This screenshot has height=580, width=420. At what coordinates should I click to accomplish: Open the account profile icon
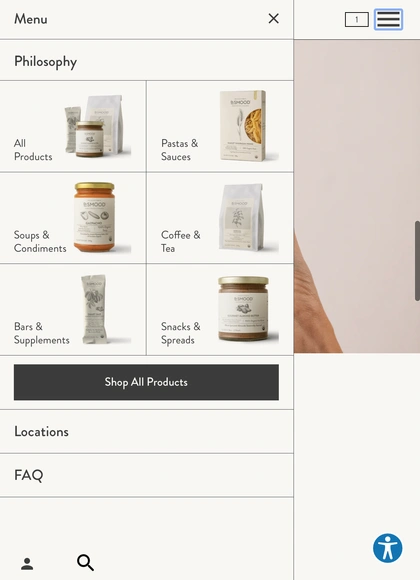point(27,563)
